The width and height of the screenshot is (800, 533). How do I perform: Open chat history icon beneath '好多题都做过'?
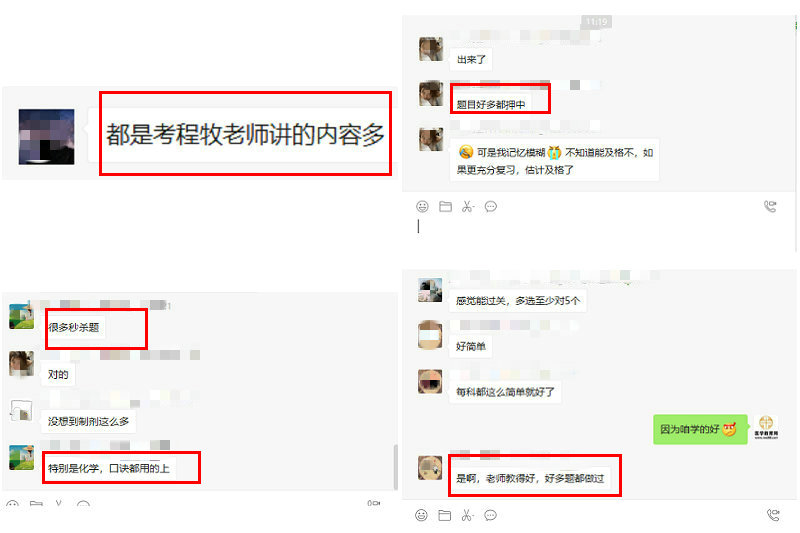pyautogui.click(x=490, y=515)
